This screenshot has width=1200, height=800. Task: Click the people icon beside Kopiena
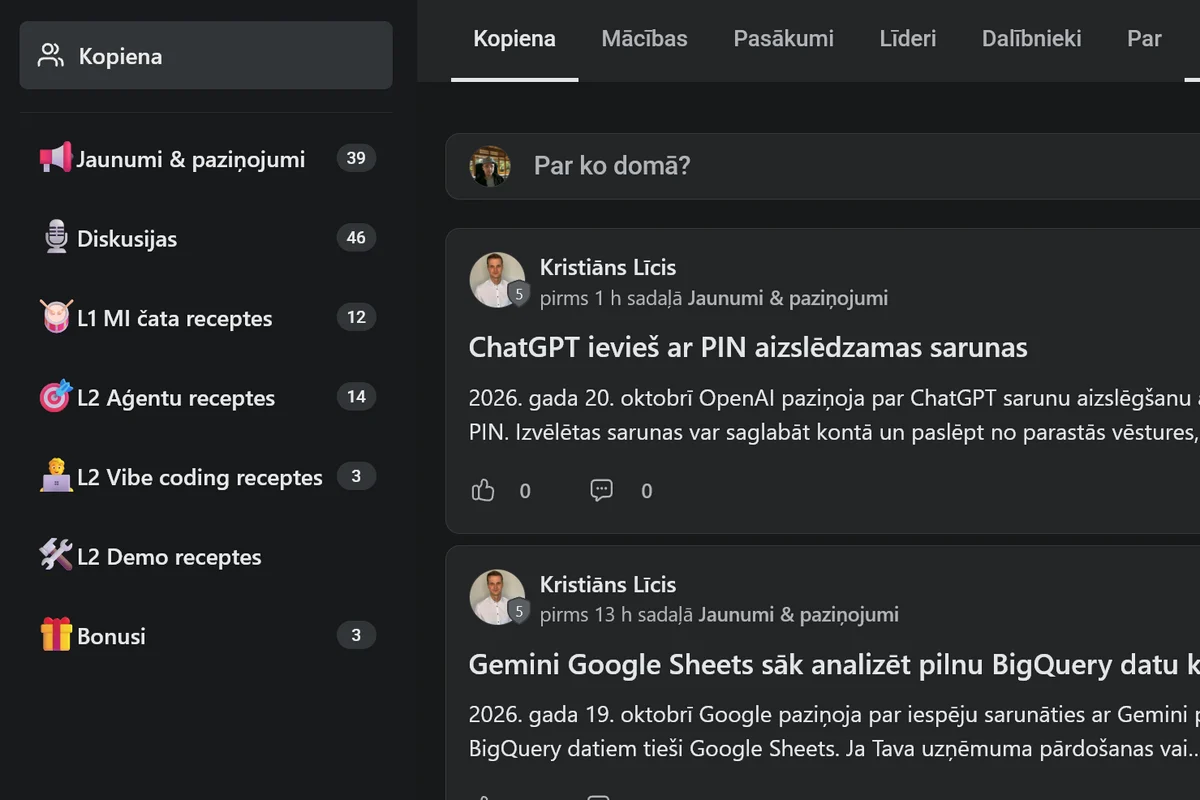pos(51,56)
